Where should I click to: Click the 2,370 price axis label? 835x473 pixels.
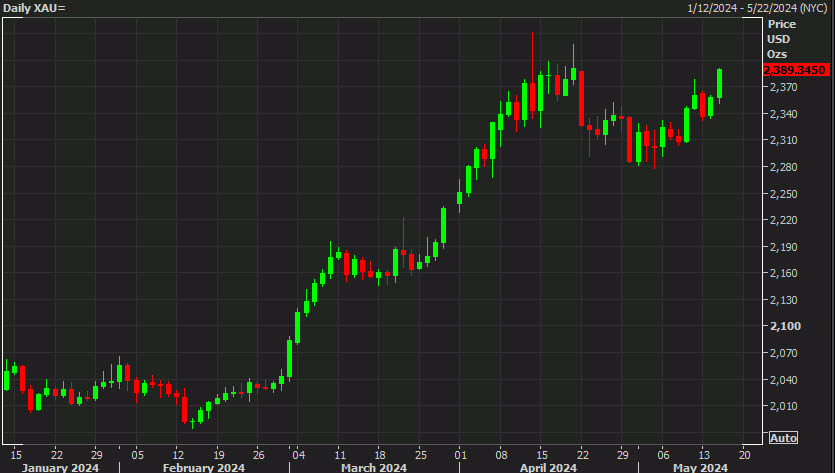783,87
